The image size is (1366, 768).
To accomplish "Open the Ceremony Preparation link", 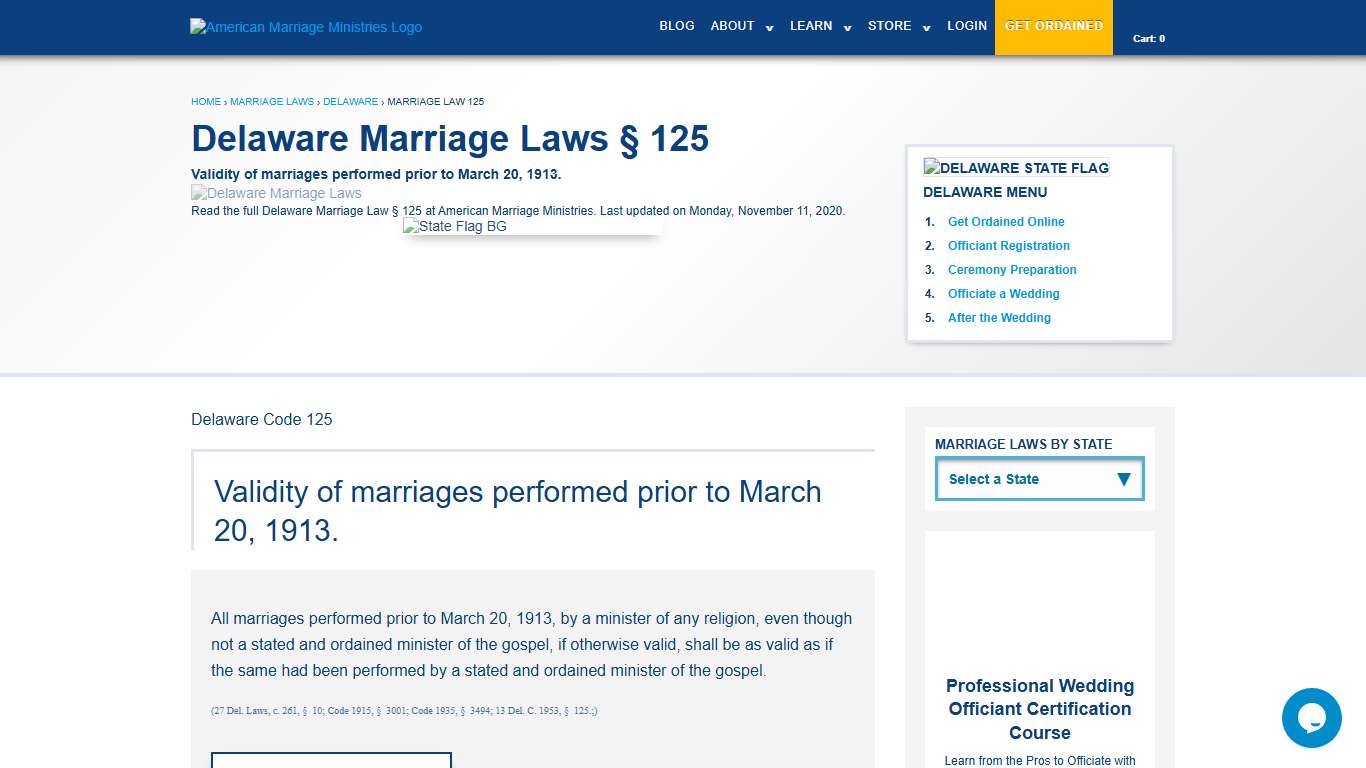I will 1011,269.
